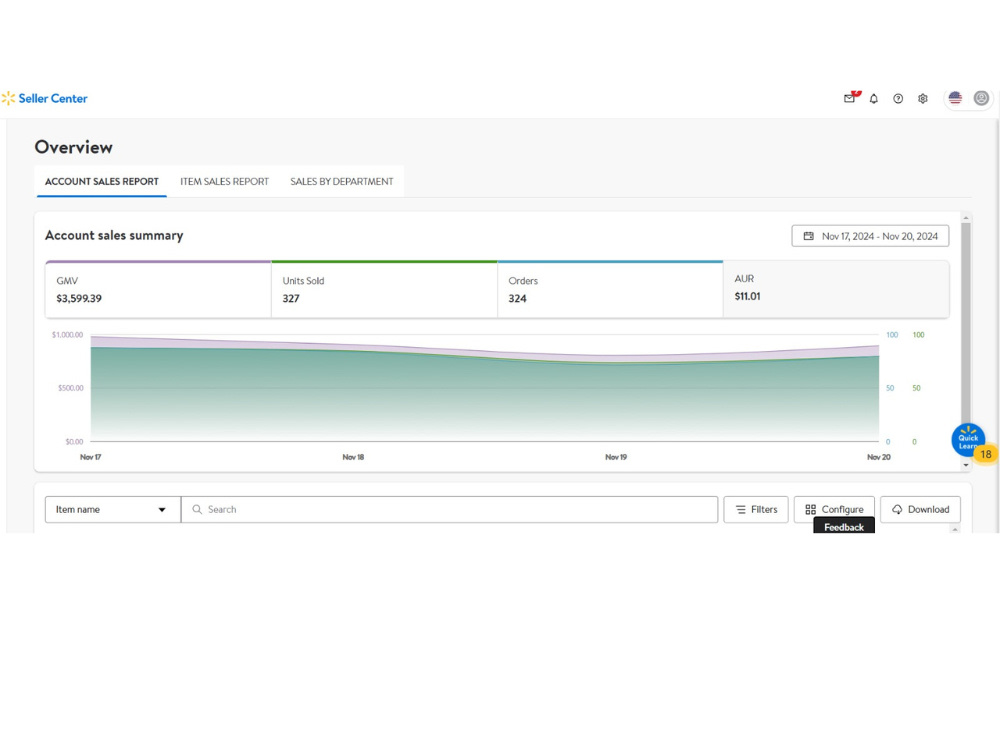Download the sales report
Viewport: 1000px width, 750px height.
coord(920,510)
